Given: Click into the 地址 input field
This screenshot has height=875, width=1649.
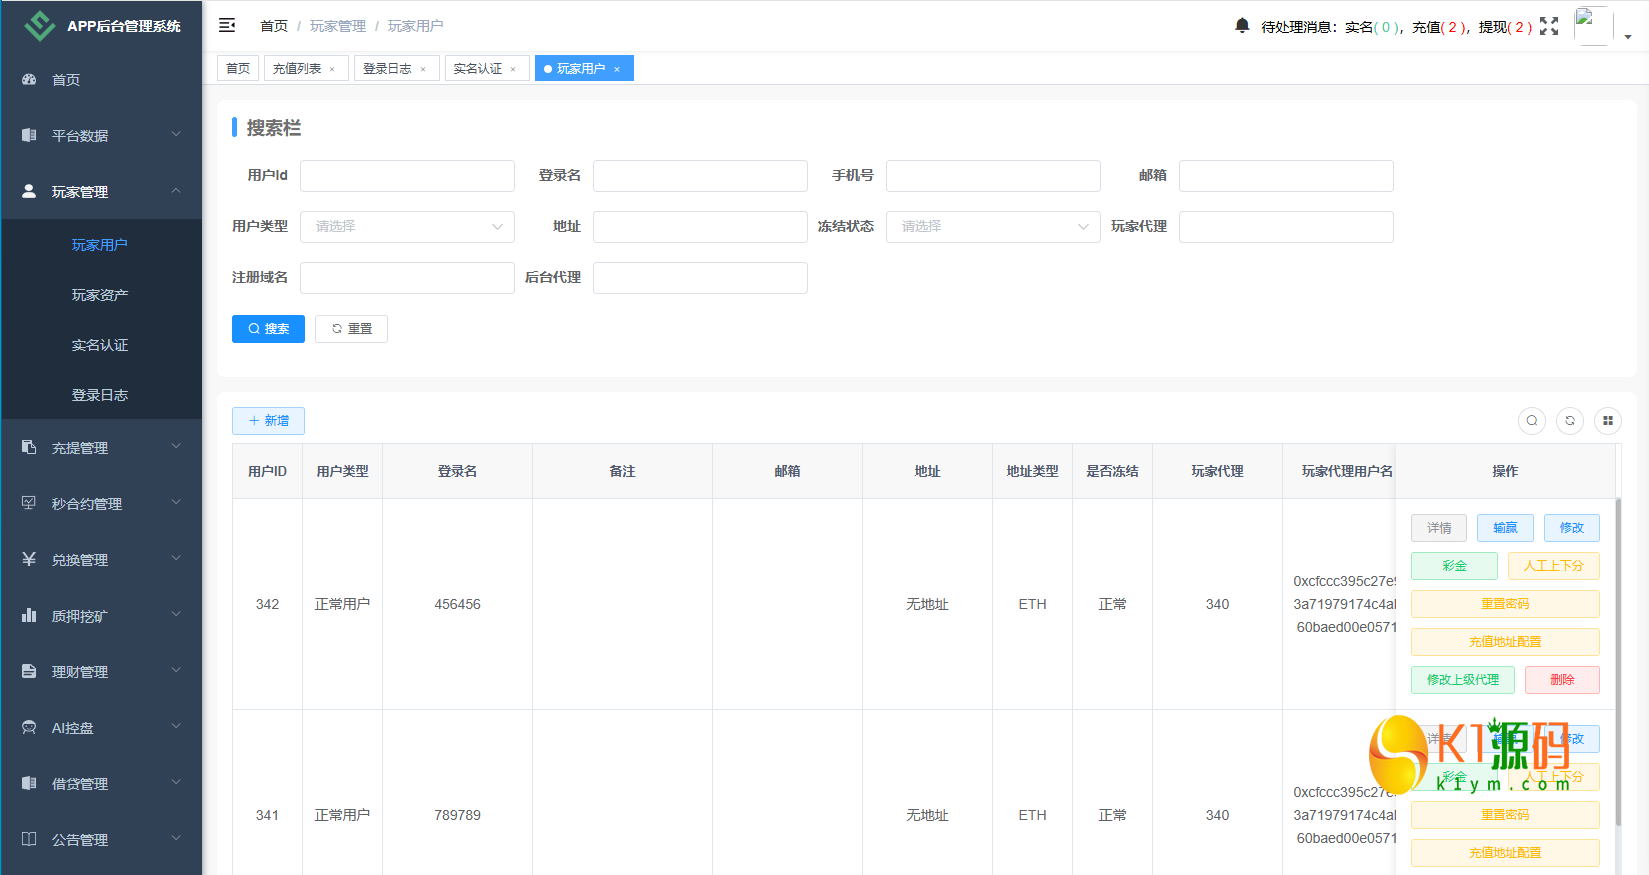Looking at the screenshot, I should point(700,227).
